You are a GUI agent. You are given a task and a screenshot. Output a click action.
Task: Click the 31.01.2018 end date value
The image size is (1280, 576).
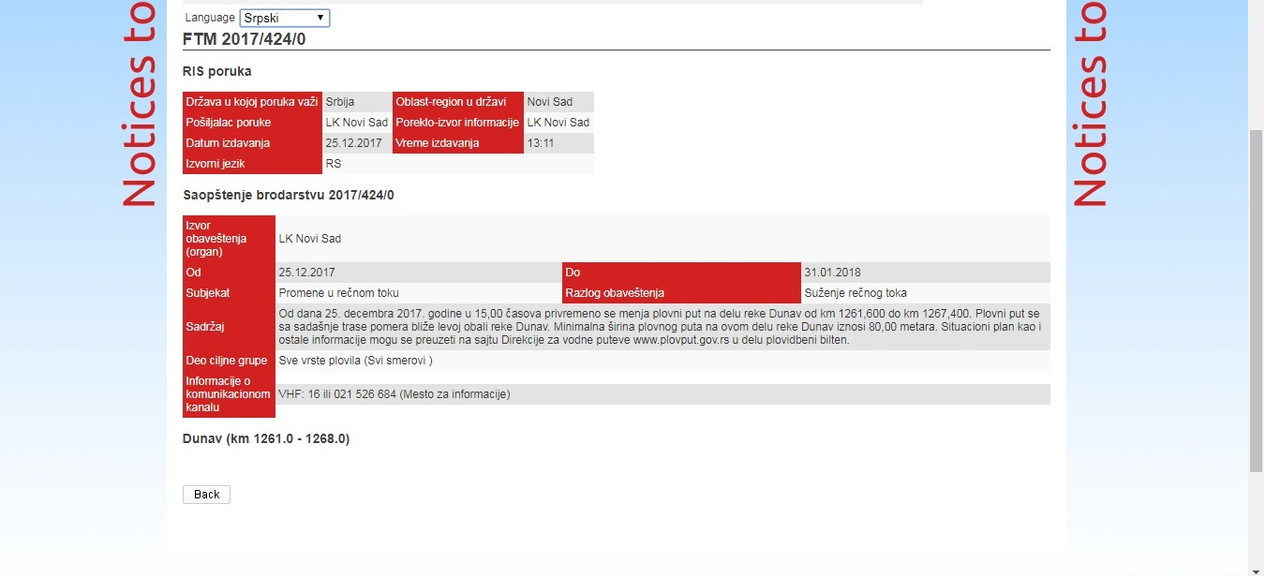point(832,272)
